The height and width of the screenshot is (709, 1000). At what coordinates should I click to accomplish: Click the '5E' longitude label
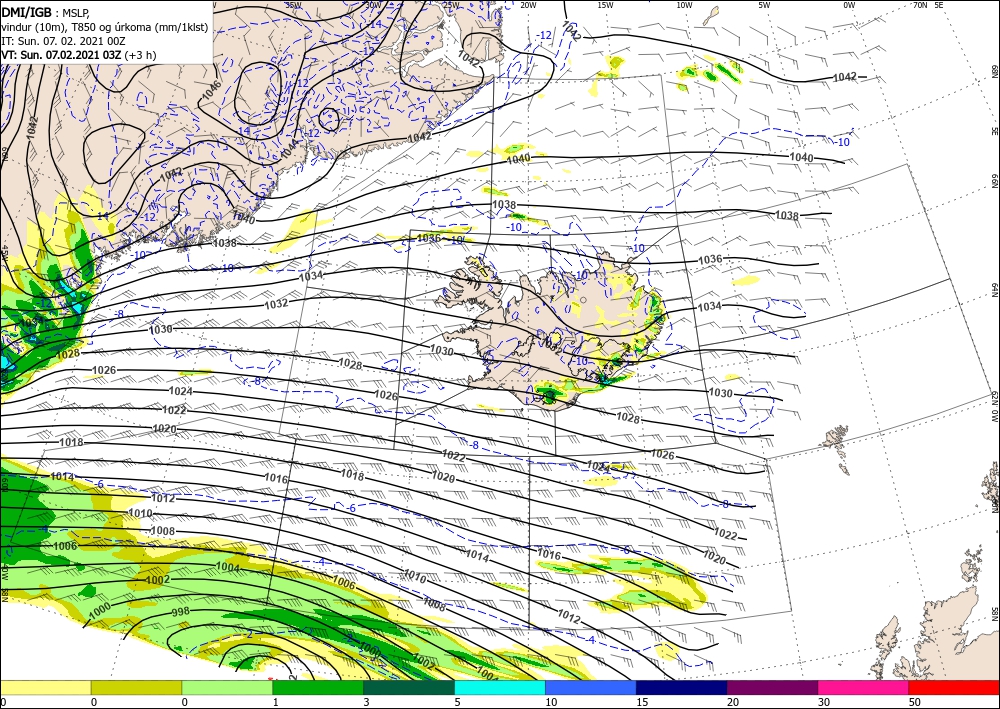(x=939, y=5)
